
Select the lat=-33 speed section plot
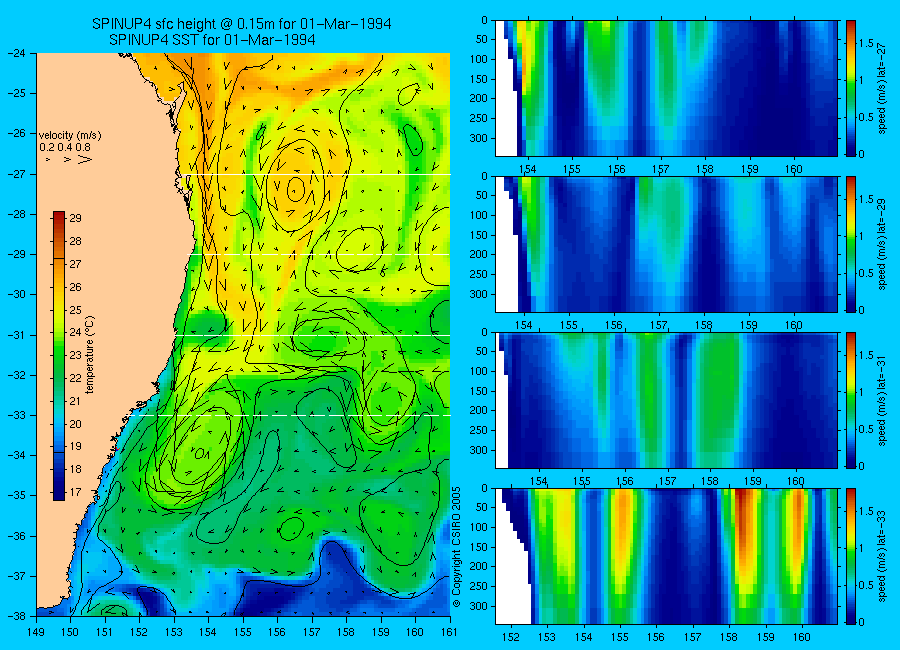[666, 556]
